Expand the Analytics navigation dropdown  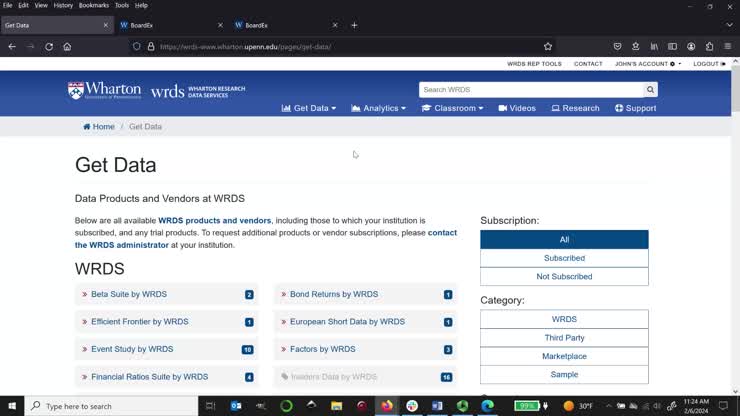point(378,108)
